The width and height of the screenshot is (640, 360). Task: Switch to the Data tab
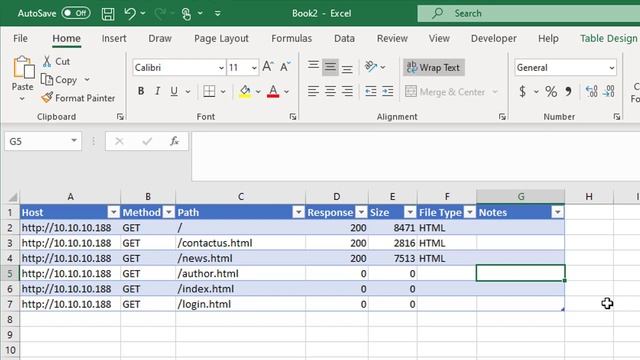pos(344,38)
